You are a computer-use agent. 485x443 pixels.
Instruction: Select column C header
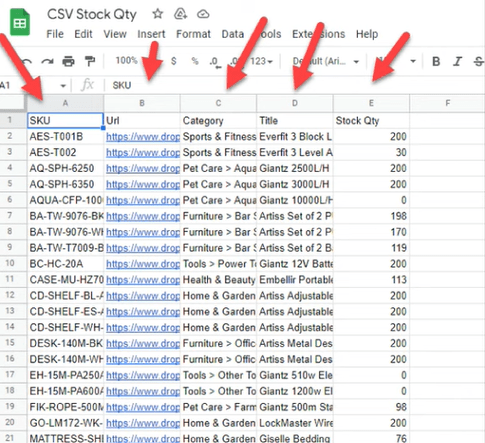click(x=218, y=103)
